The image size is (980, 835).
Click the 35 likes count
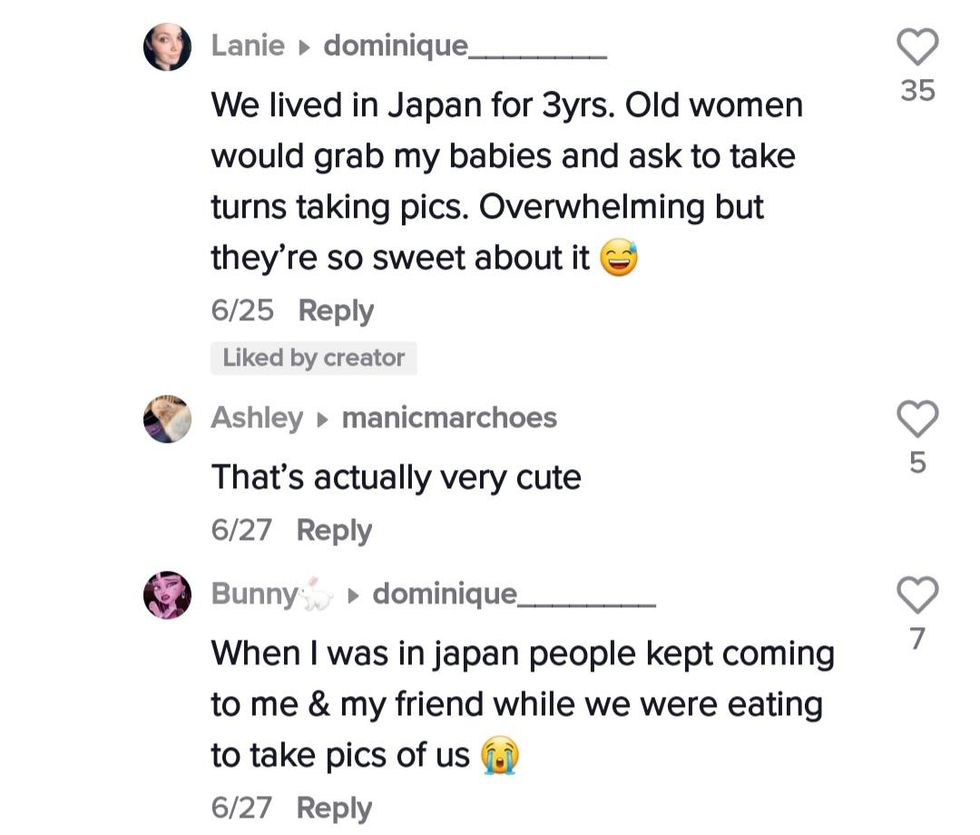click(x=917, y=91)
